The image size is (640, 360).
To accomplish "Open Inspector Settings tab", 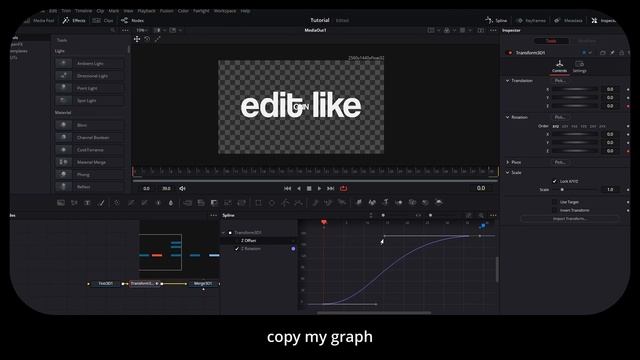I will pyautogui.click(x=579, y=67).
